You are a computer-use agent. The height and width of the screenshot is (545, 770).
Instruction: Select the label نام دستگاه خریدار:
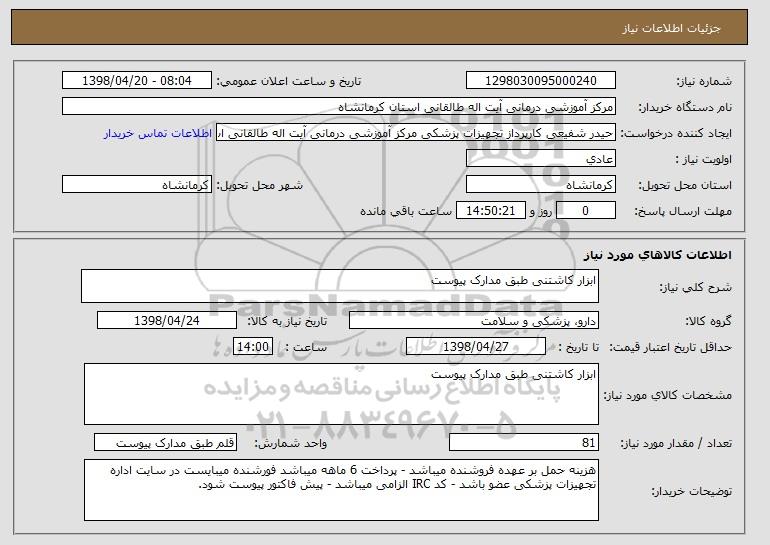tap(685, 108)
